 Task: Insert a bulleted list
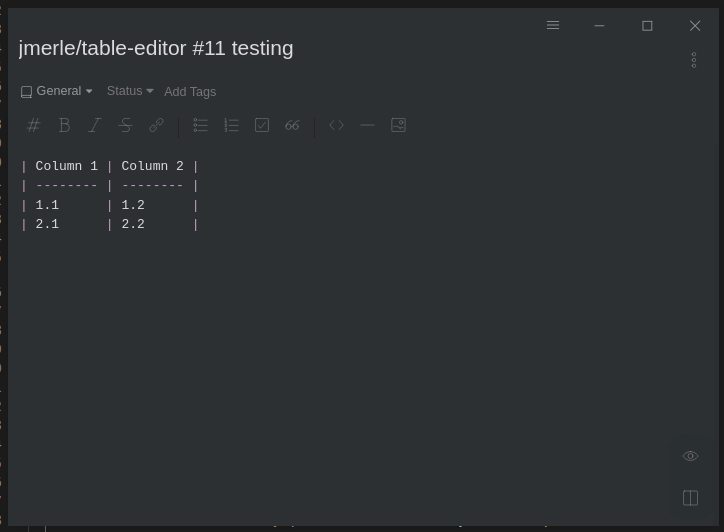point(200,125)
